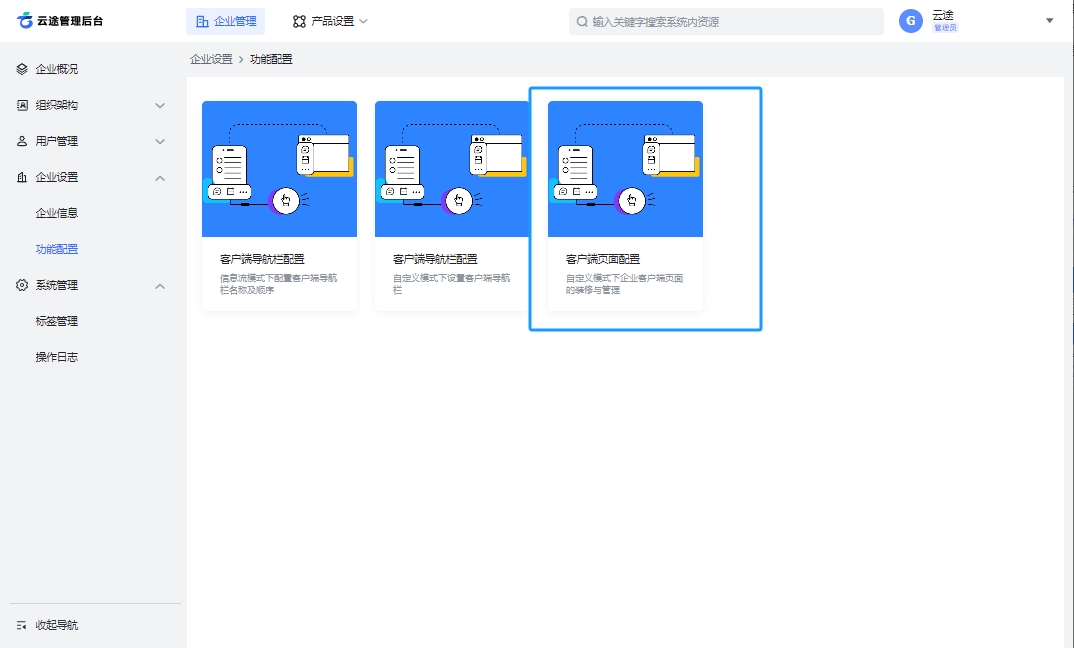Click the 组织架构 sidebar label
This screenshot has width=1074, height=648.
pyautogui.click(x=57, y=105)
